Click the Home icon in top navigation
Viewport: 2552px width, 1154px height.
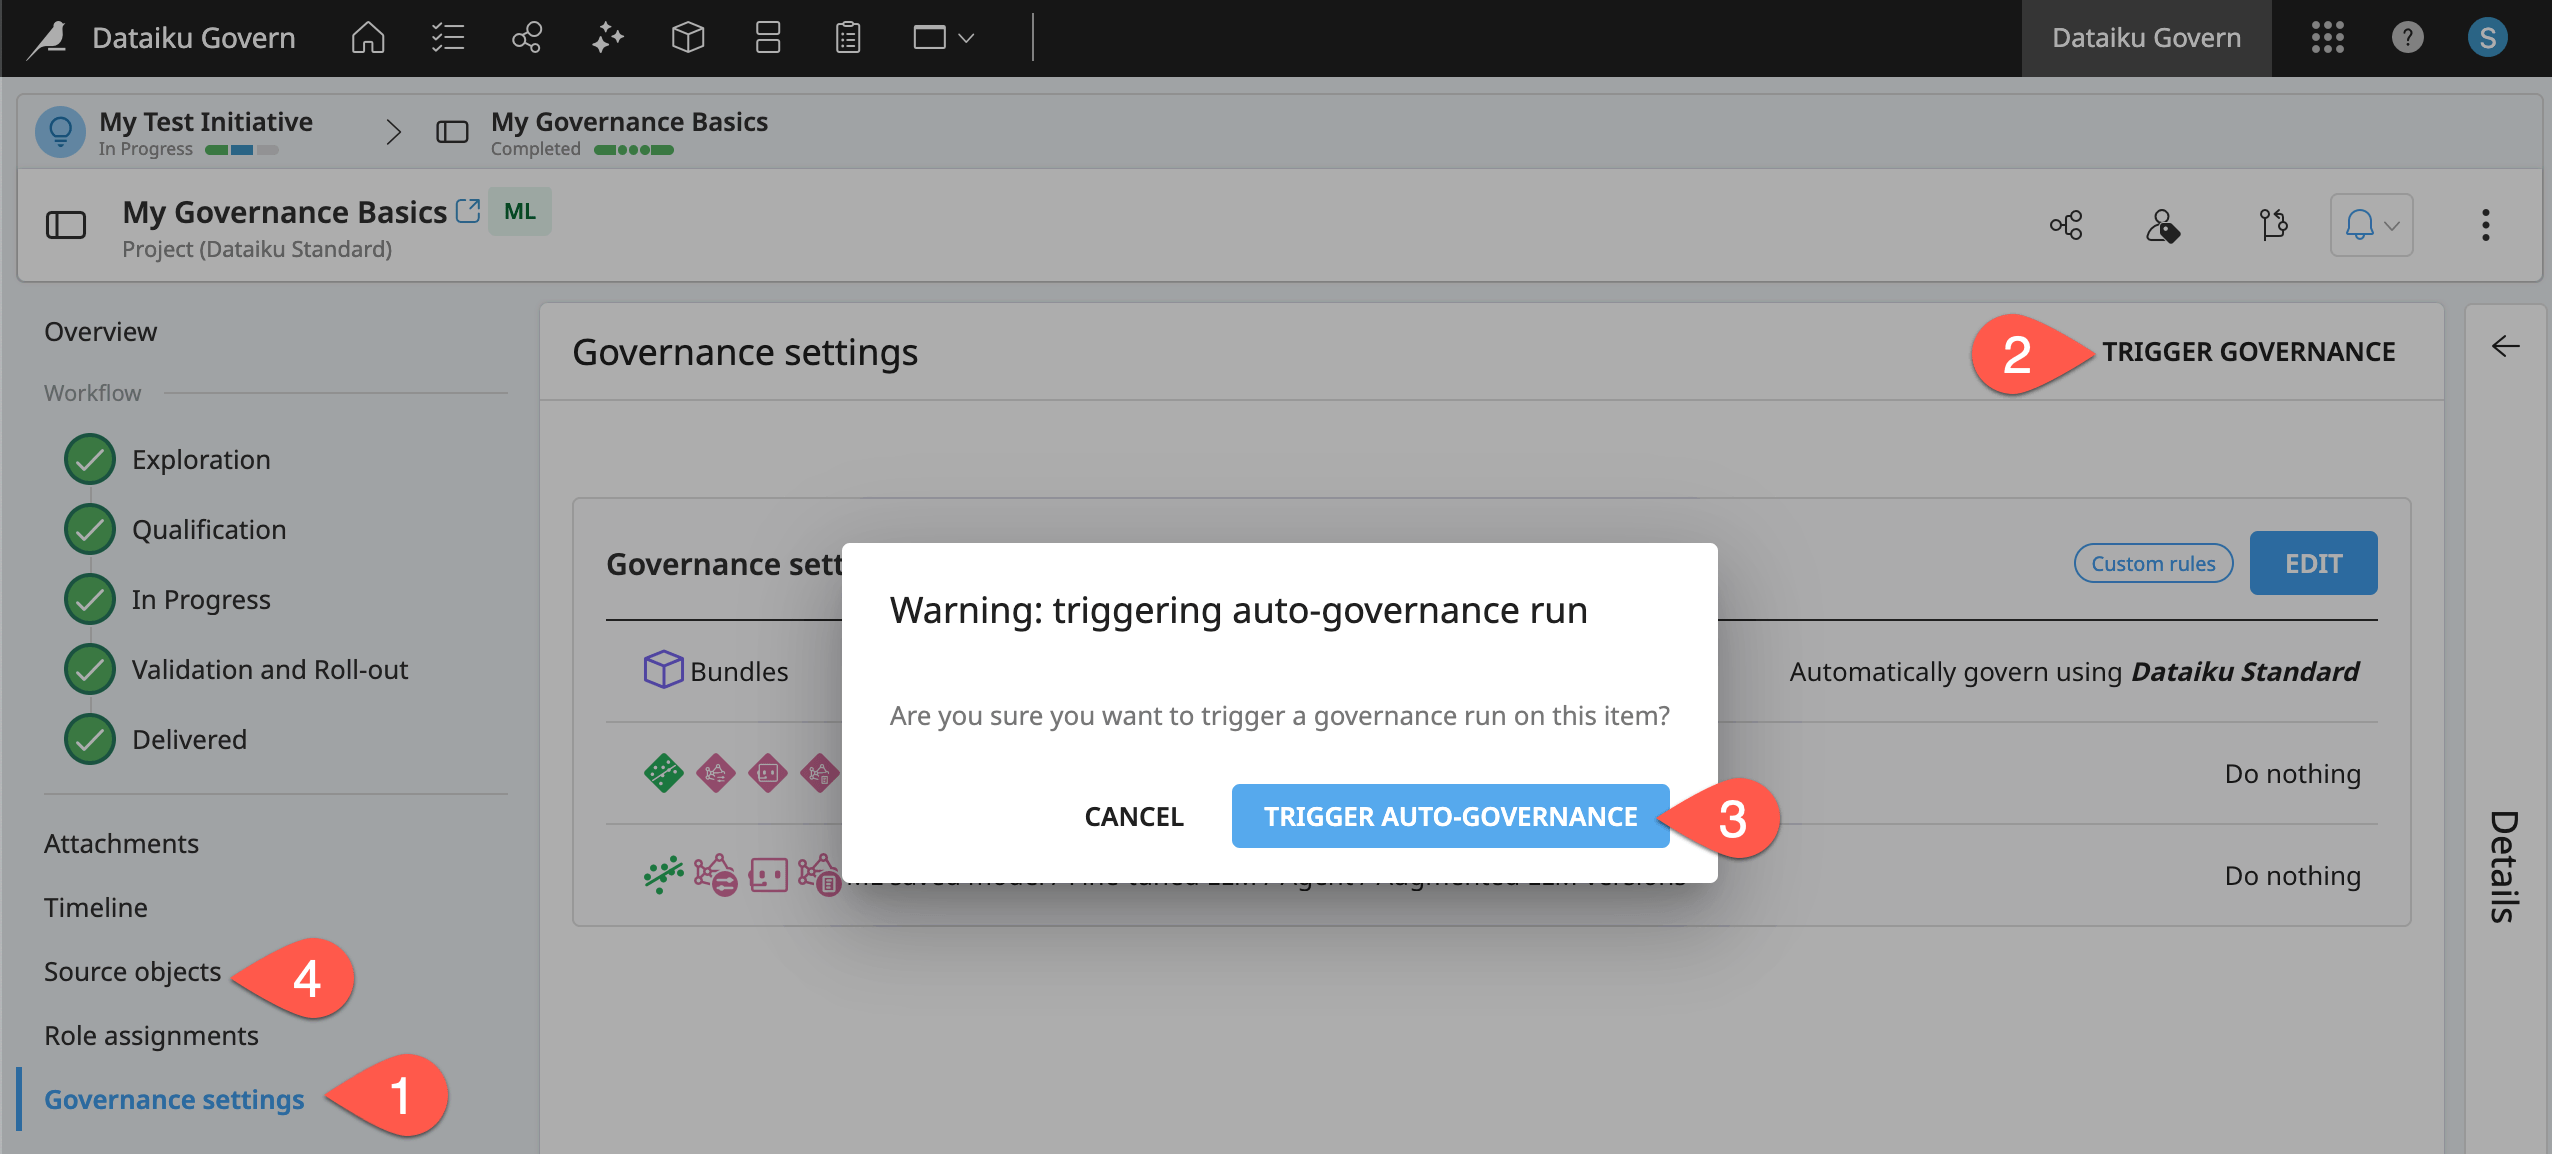368,38
